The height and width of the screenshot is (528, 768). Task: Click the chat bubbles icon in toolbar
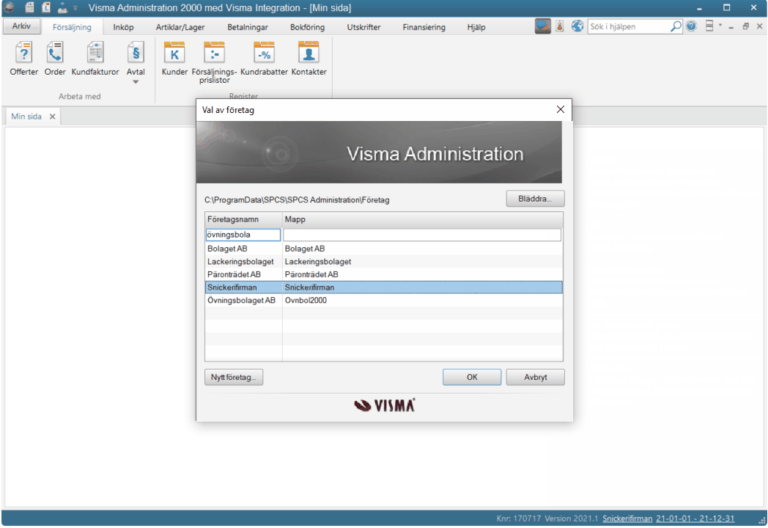tap(542, 26)
